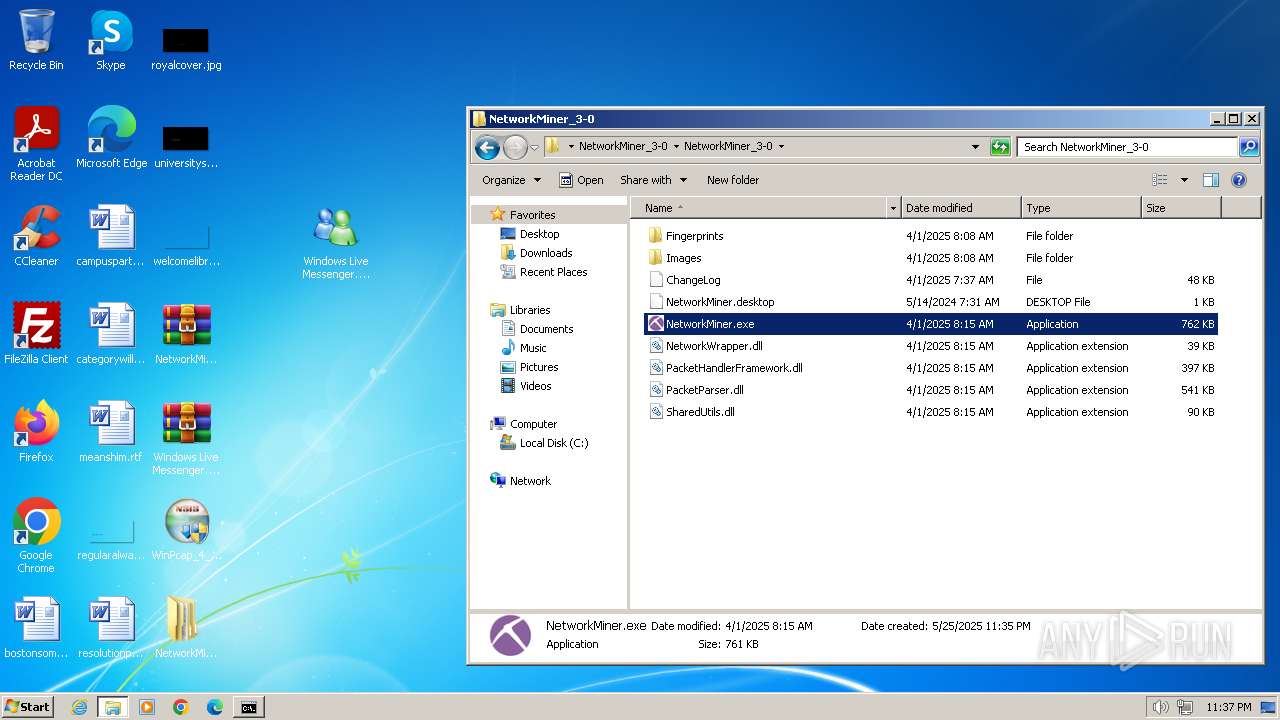The image size is (1280, 720).
Task: Click the volume tray icon
Action: coord(1160,707)
